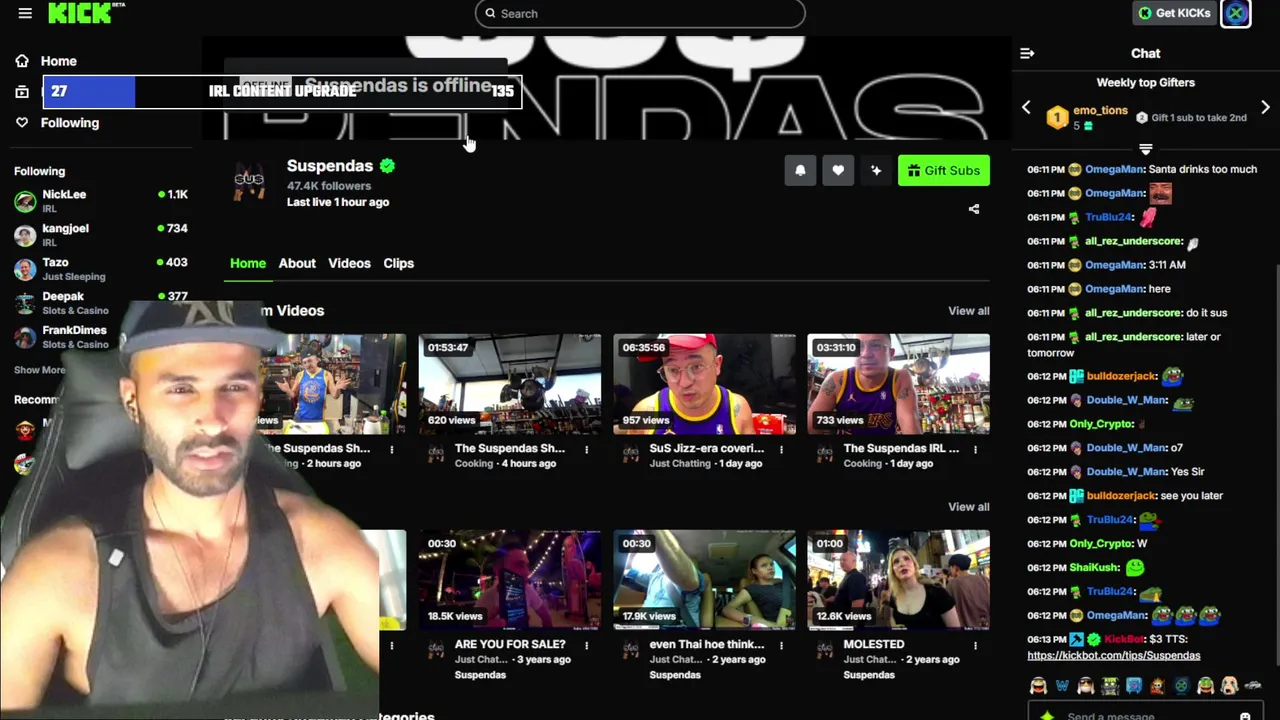Expand Show More in Following list

click(x=40, y=370)
